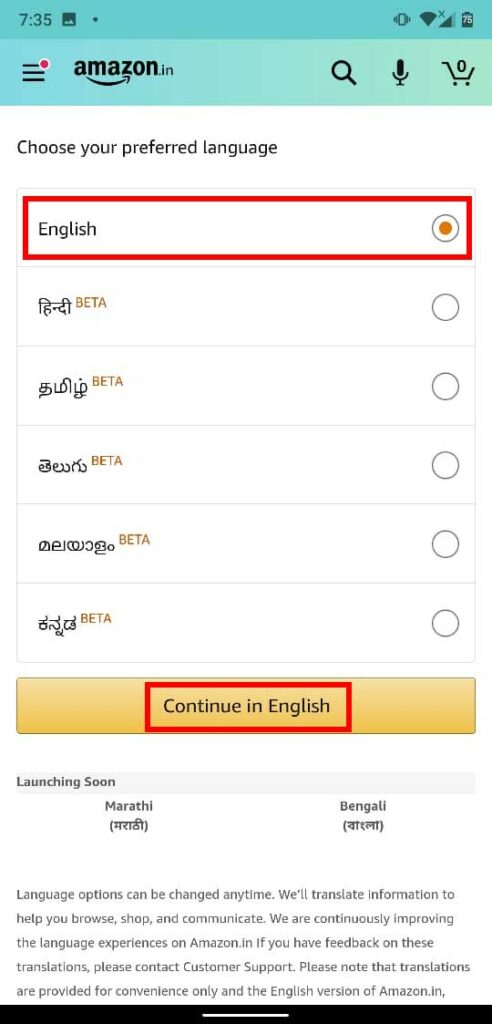Viewport: 492px width, 1024px height.
Task: Tap the amazon.in logo
Action: tap(123, 72)
